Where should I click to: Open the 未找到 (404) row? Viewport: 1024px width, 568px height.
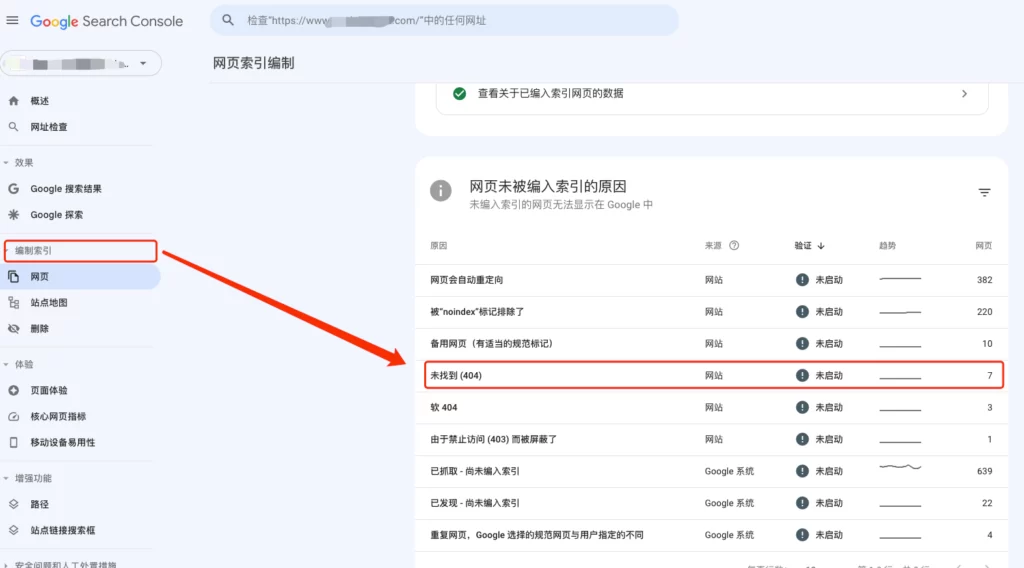coord(714,375)
